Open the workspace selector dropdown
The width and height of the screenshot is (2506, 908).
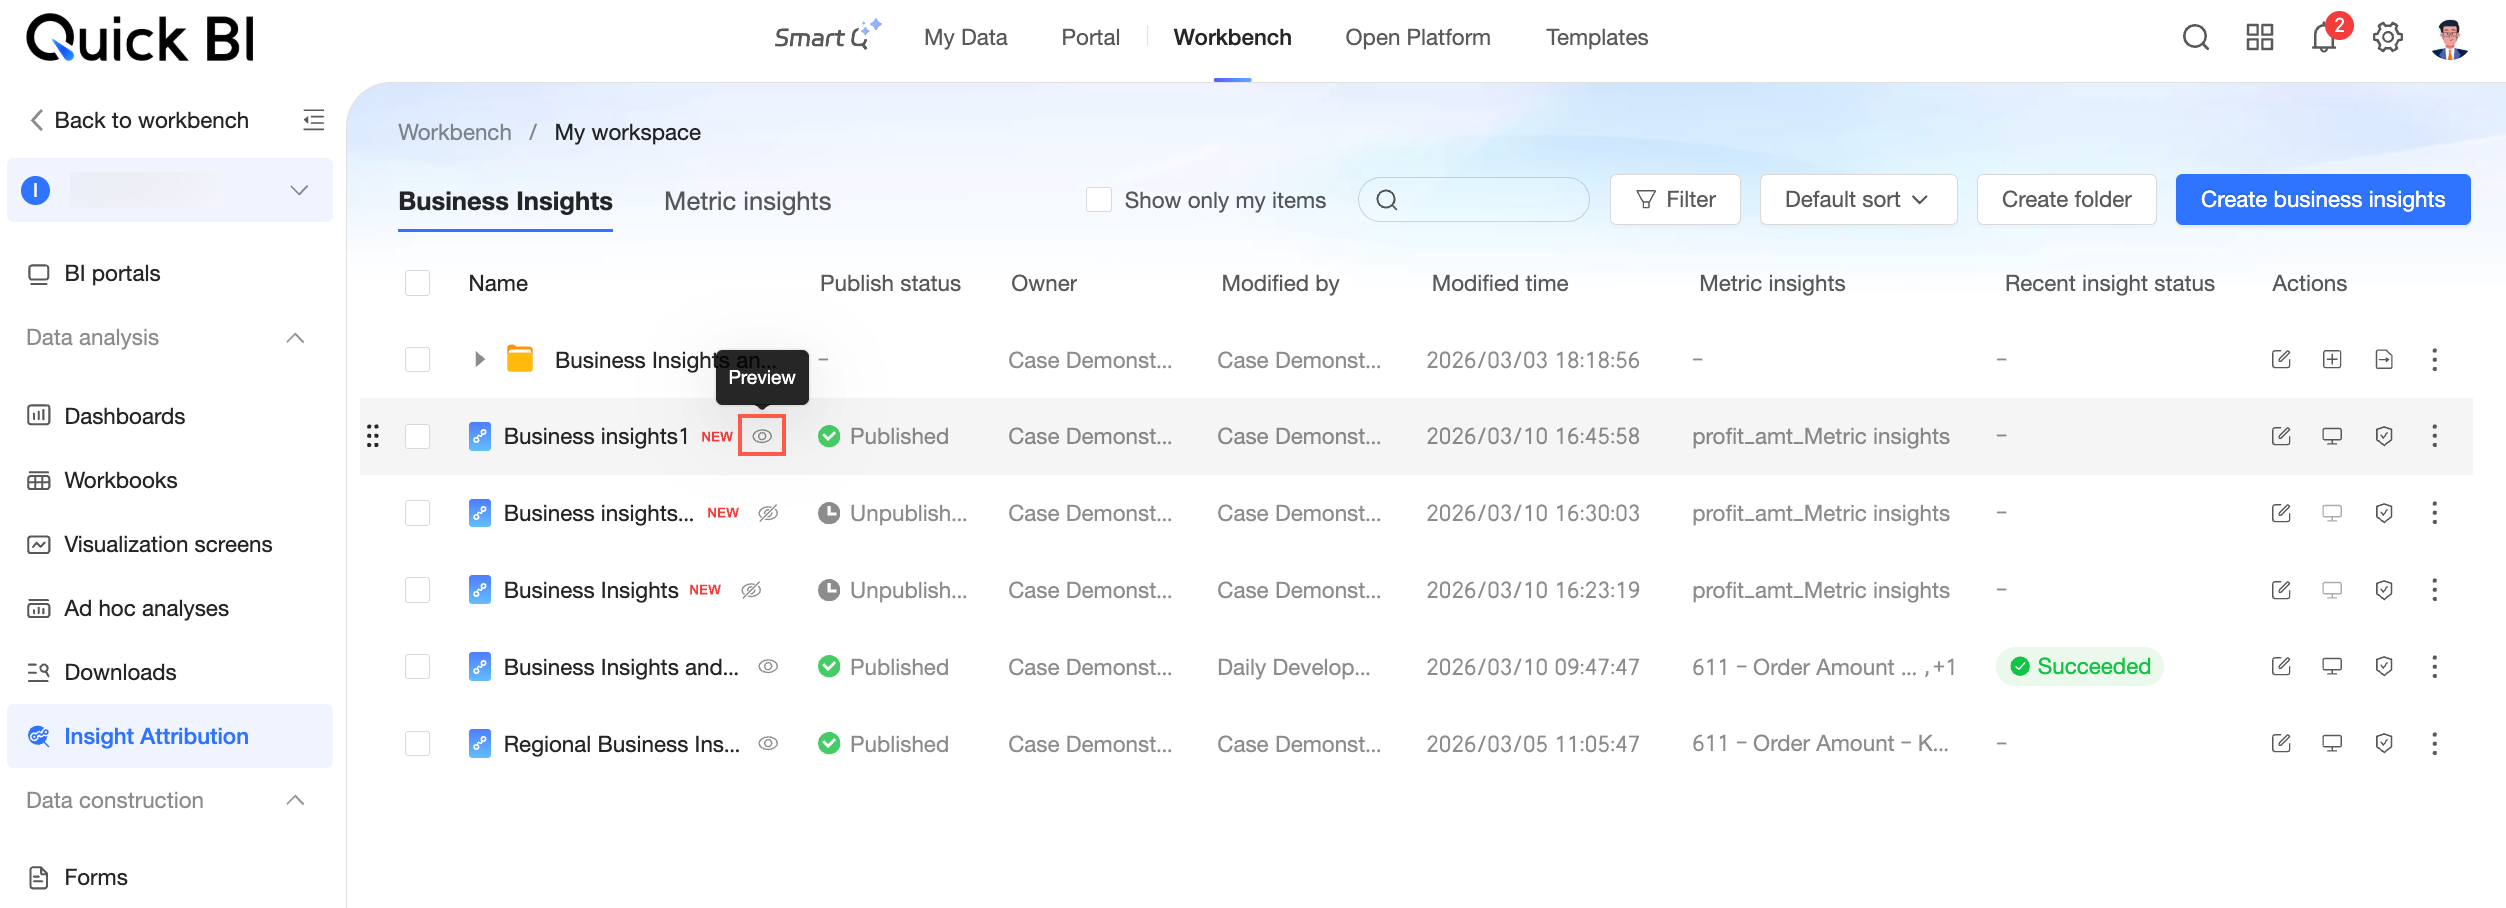(170, 190)
